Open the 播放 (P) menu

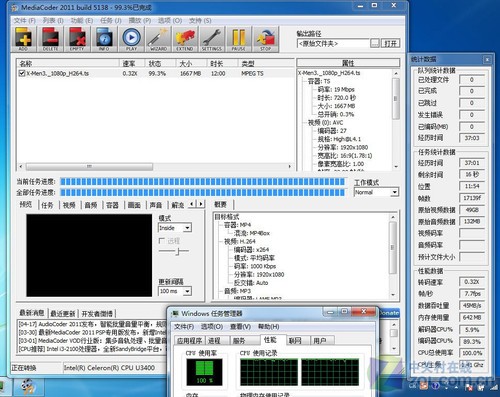[x=140, y=21]
